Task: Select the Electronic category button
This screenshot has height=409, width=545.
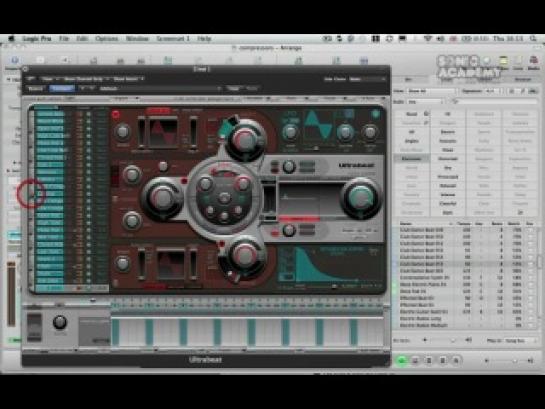Action: 412,159
